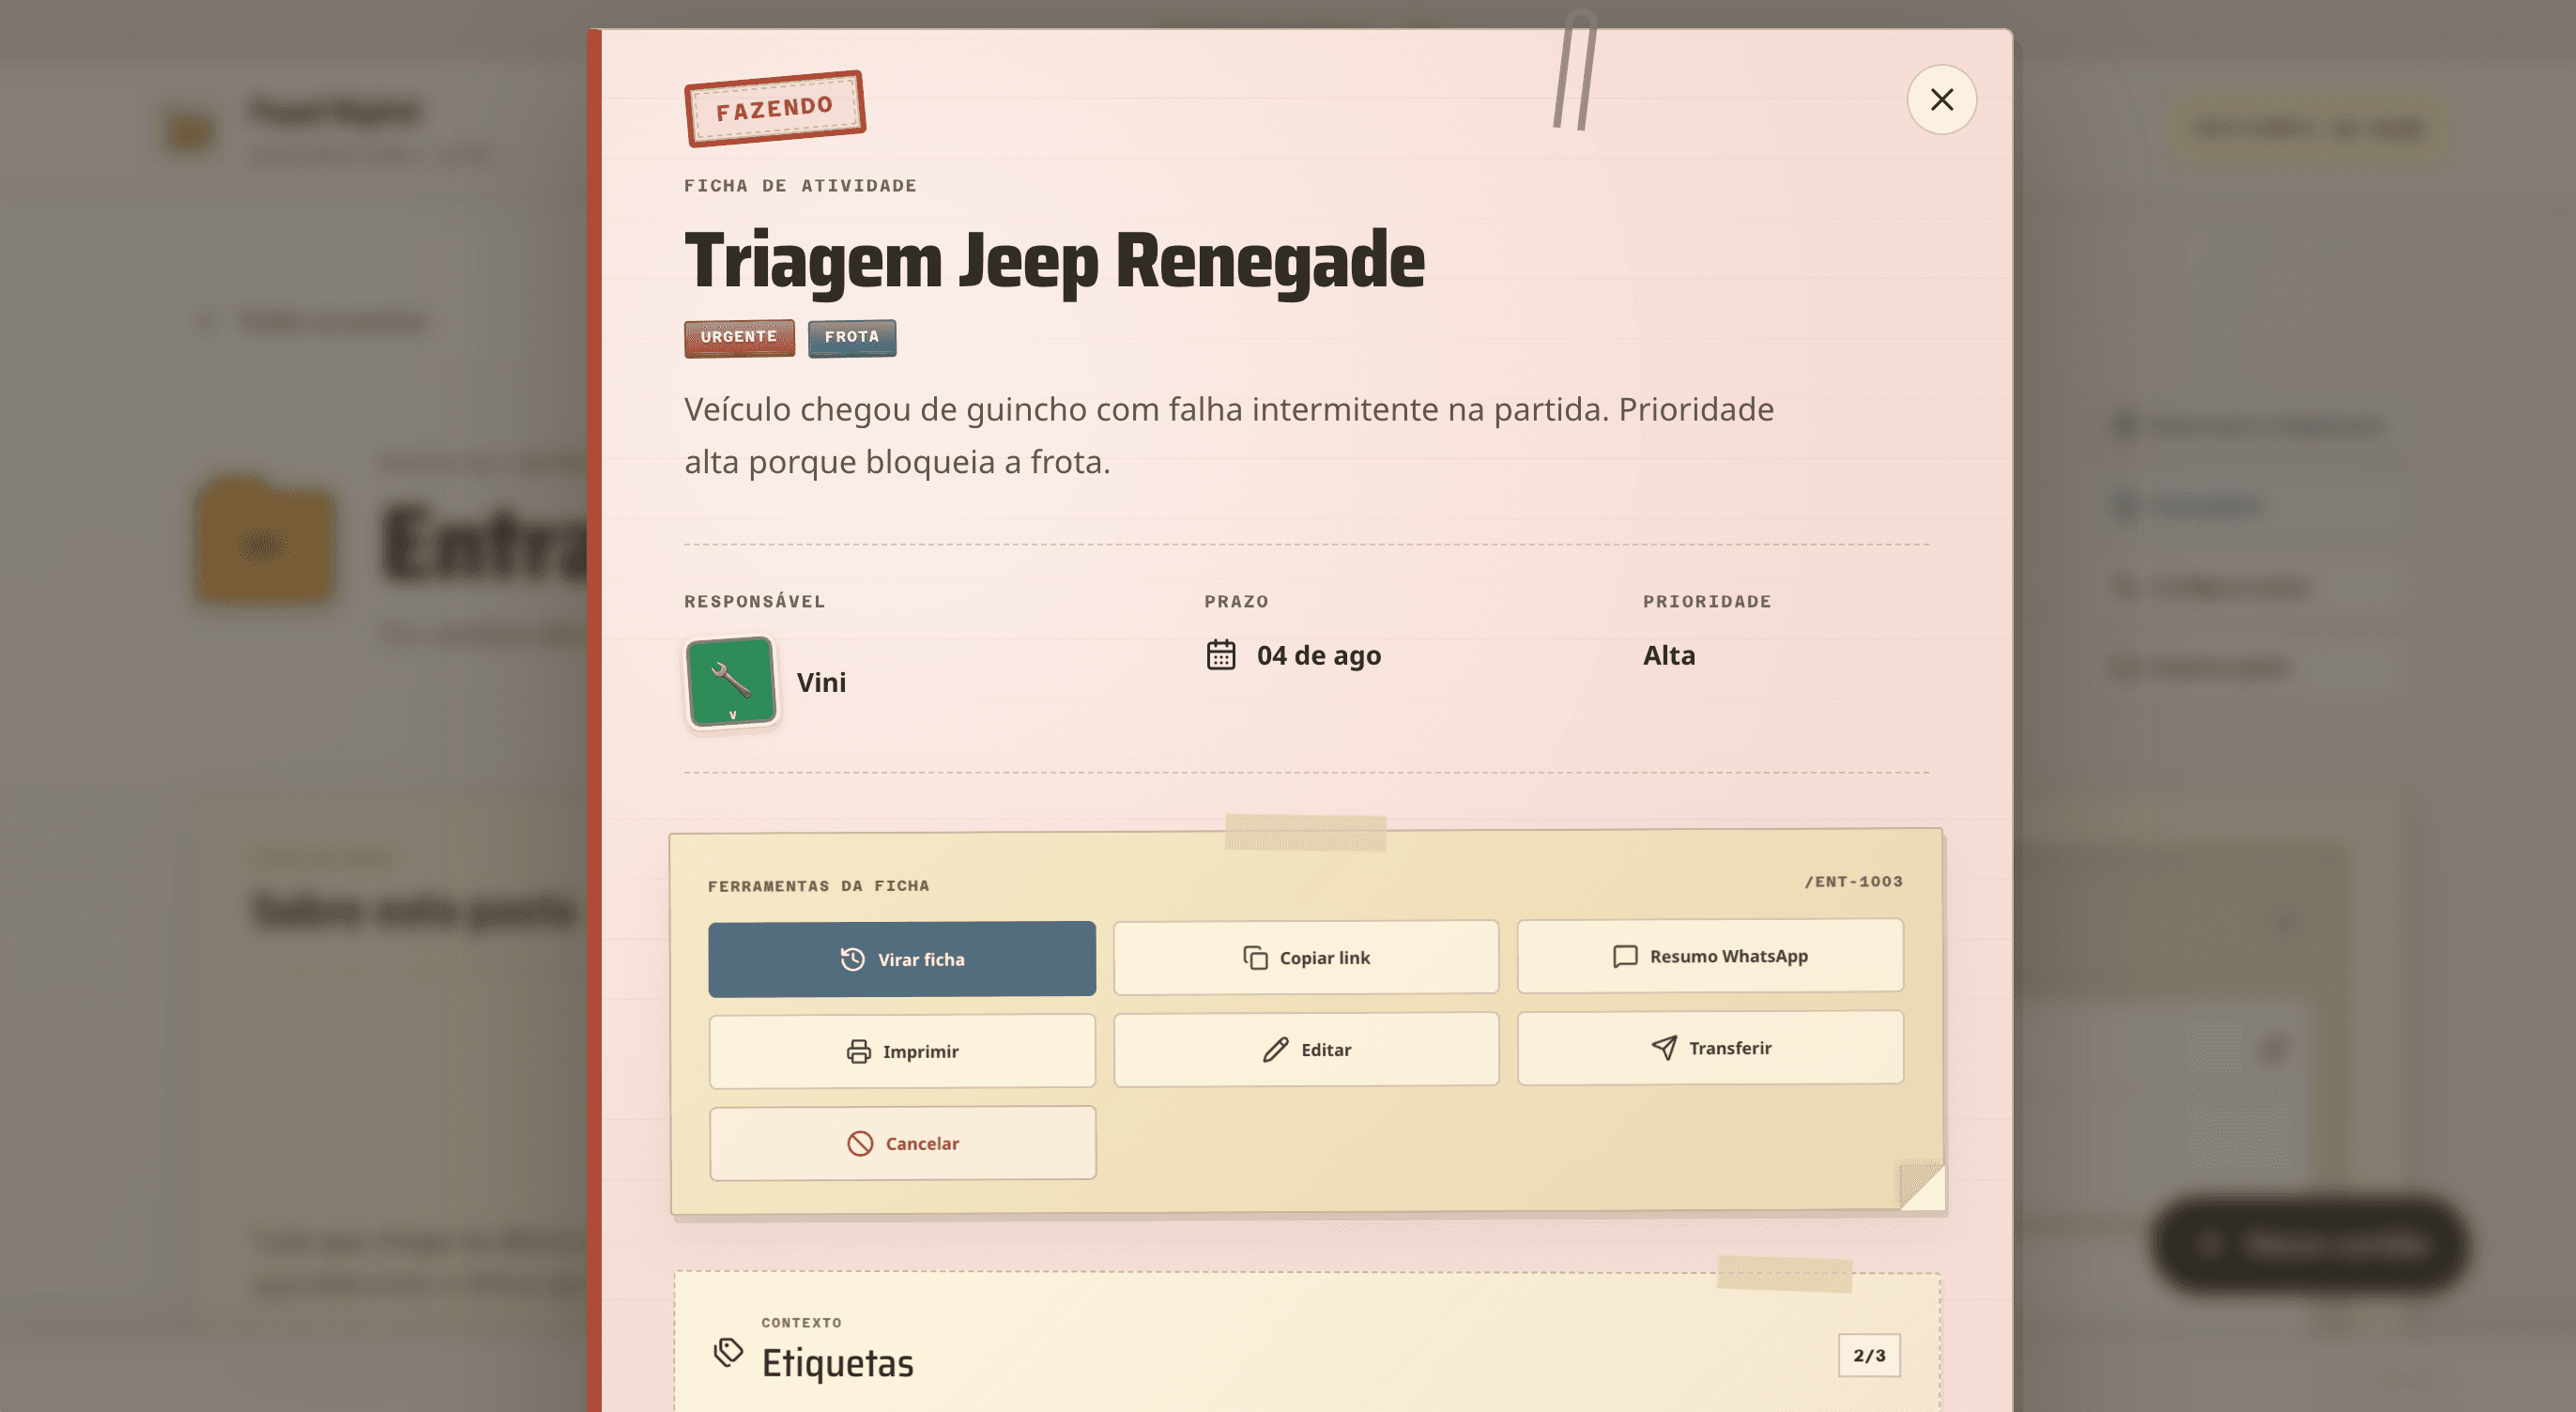Flip the card with Virar ficha

point(902,959)
